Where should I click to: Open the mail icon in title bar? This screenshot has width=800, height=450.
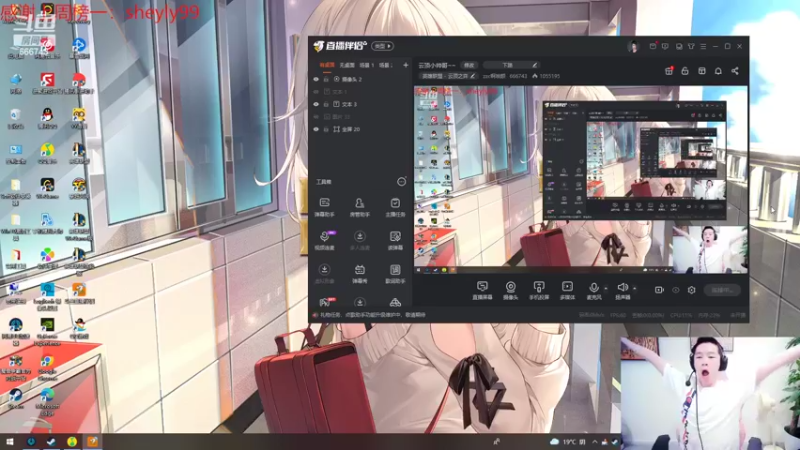653,46
